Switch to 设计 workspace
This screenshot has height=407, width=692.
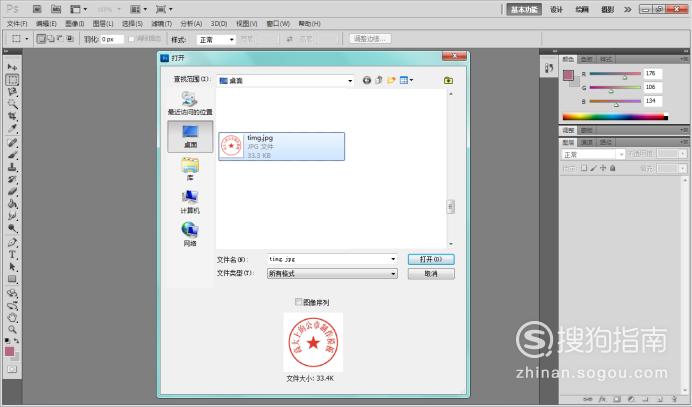(x=557, y=9)
